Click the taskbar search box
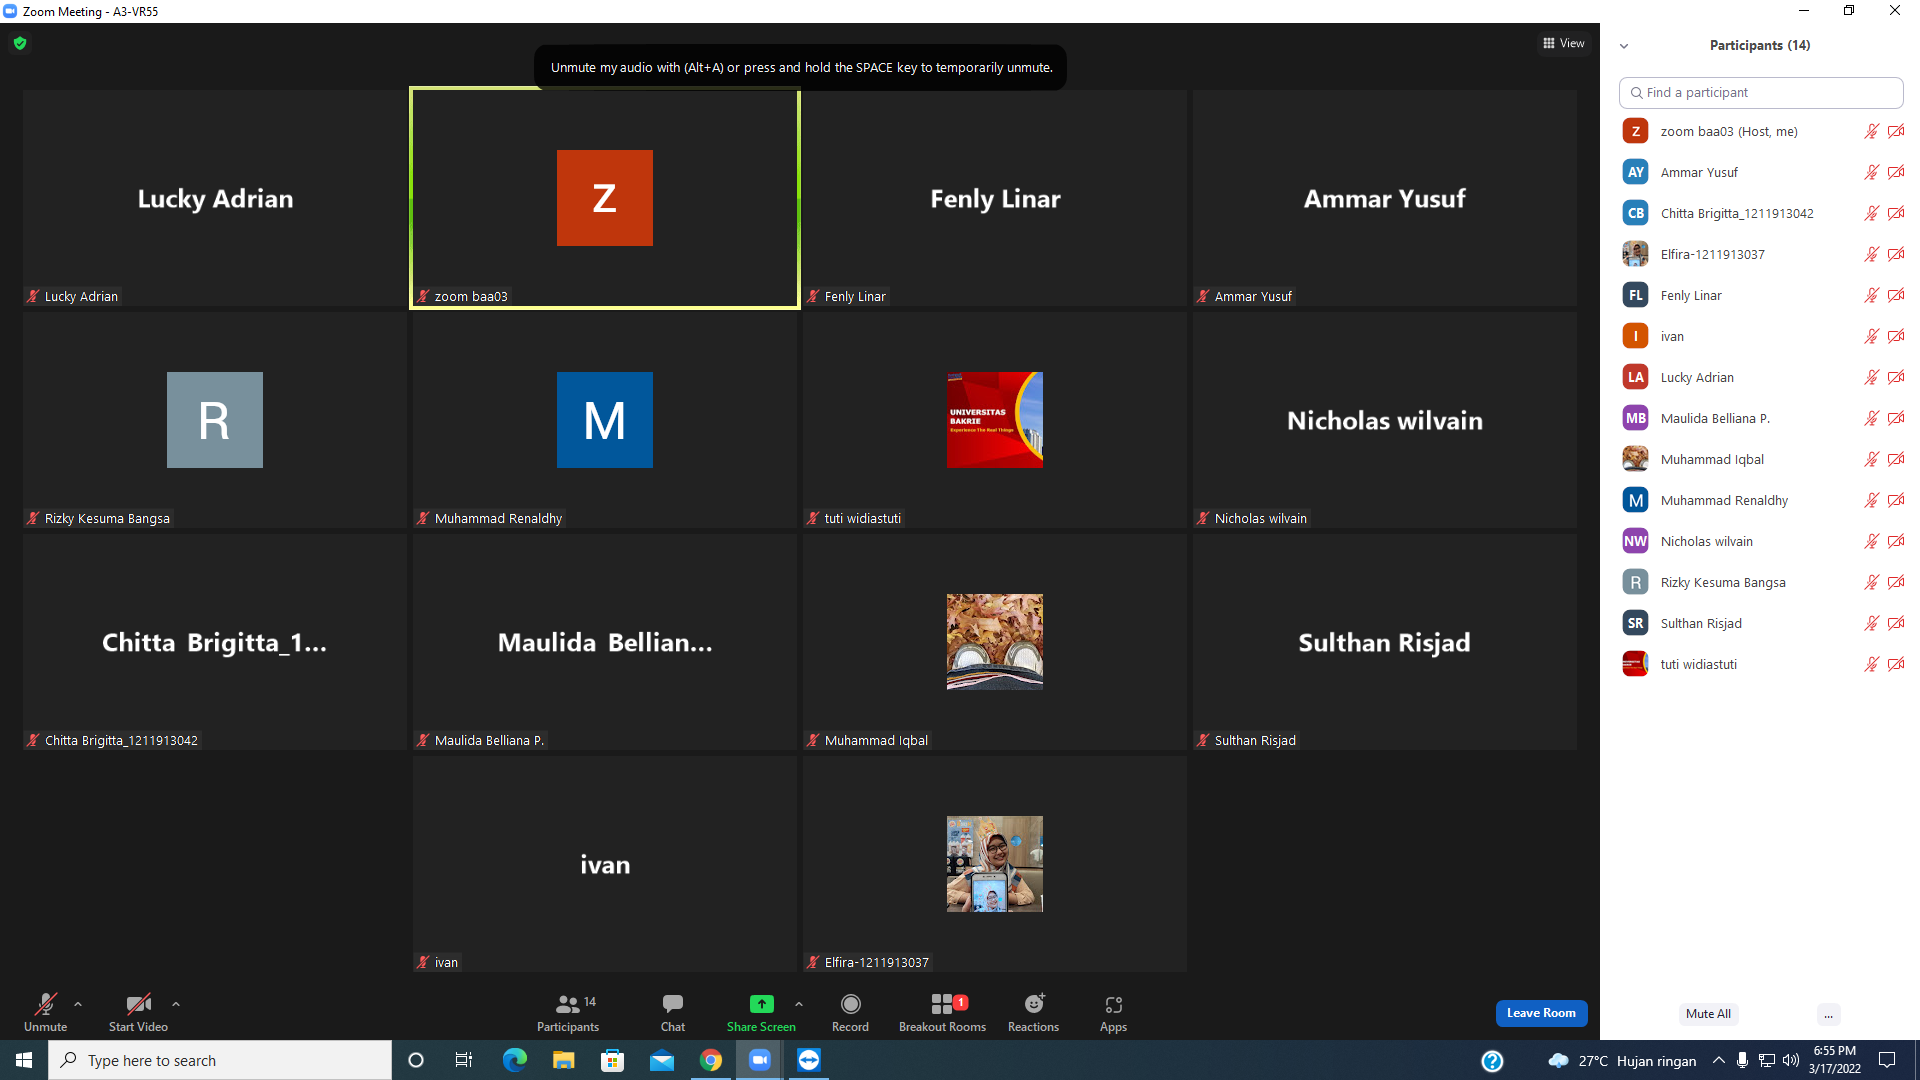Image resolution: width=1920 pixels, height=1080 pixels. (220, 1060)
